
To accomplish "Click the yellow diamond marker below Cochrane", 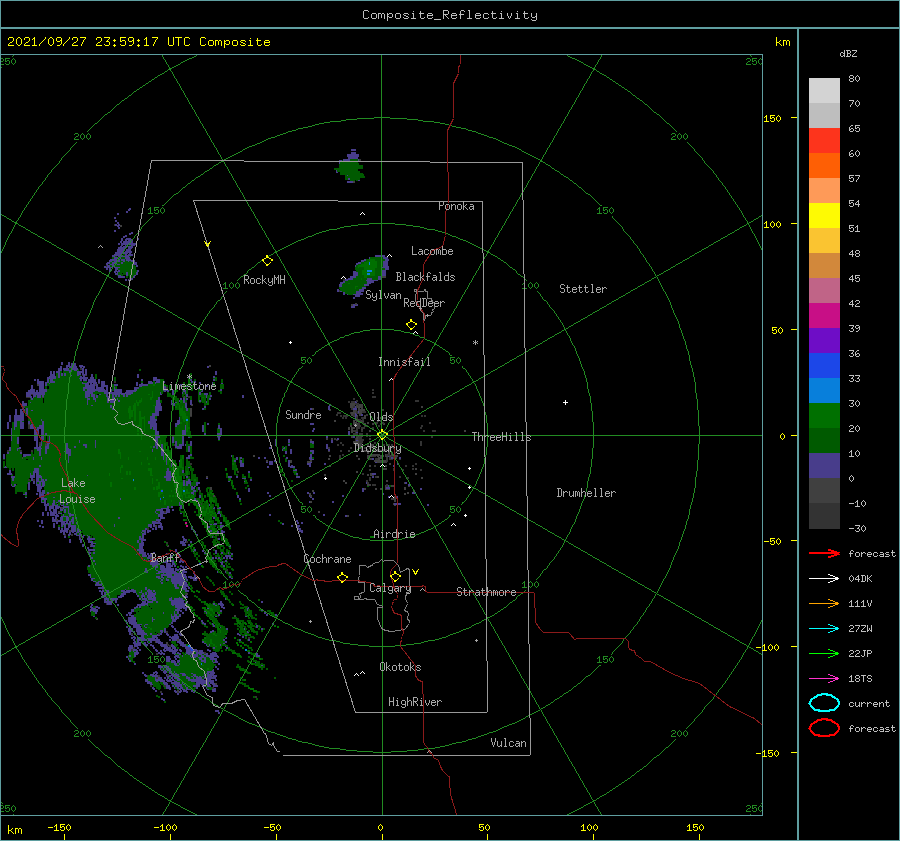I will tap(342, 577).
